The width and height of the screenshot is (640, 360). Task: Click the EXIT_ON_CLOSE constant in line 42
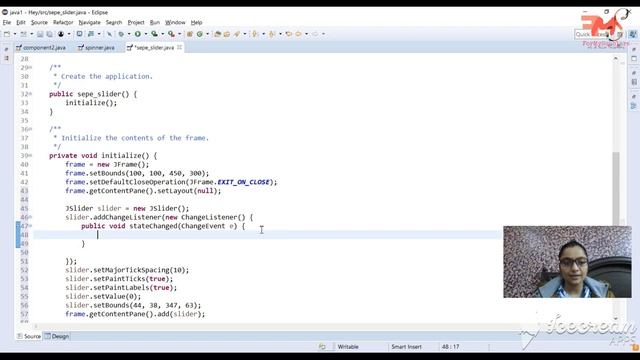tap(243, 182)
